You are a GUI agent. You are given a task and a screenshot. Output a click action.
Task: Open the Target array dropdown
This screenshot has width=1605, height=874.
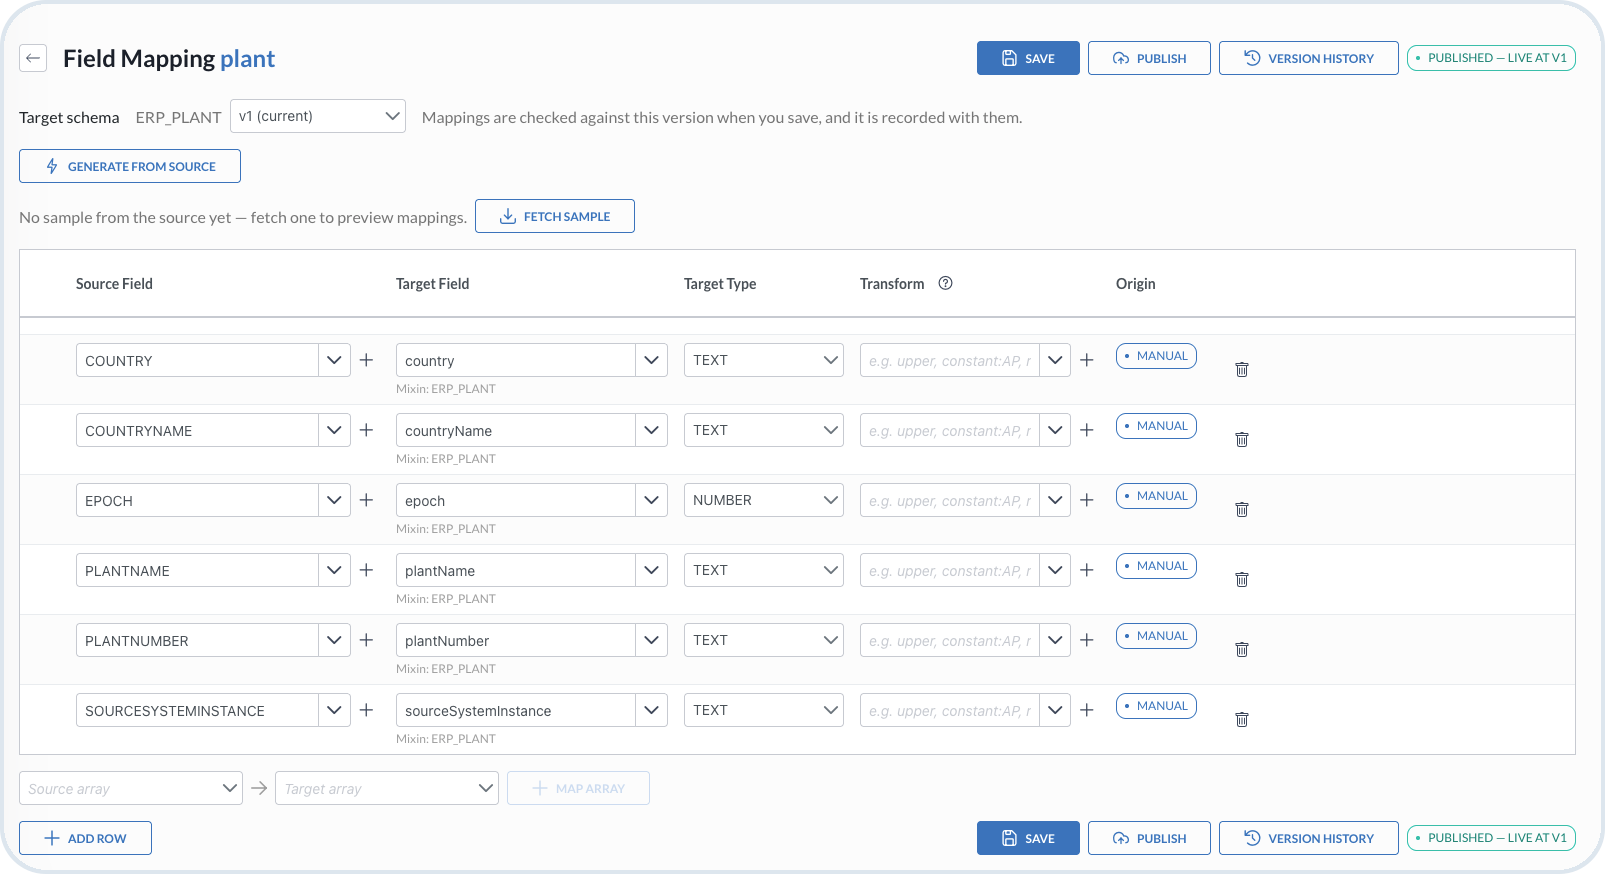pos(387,788)
